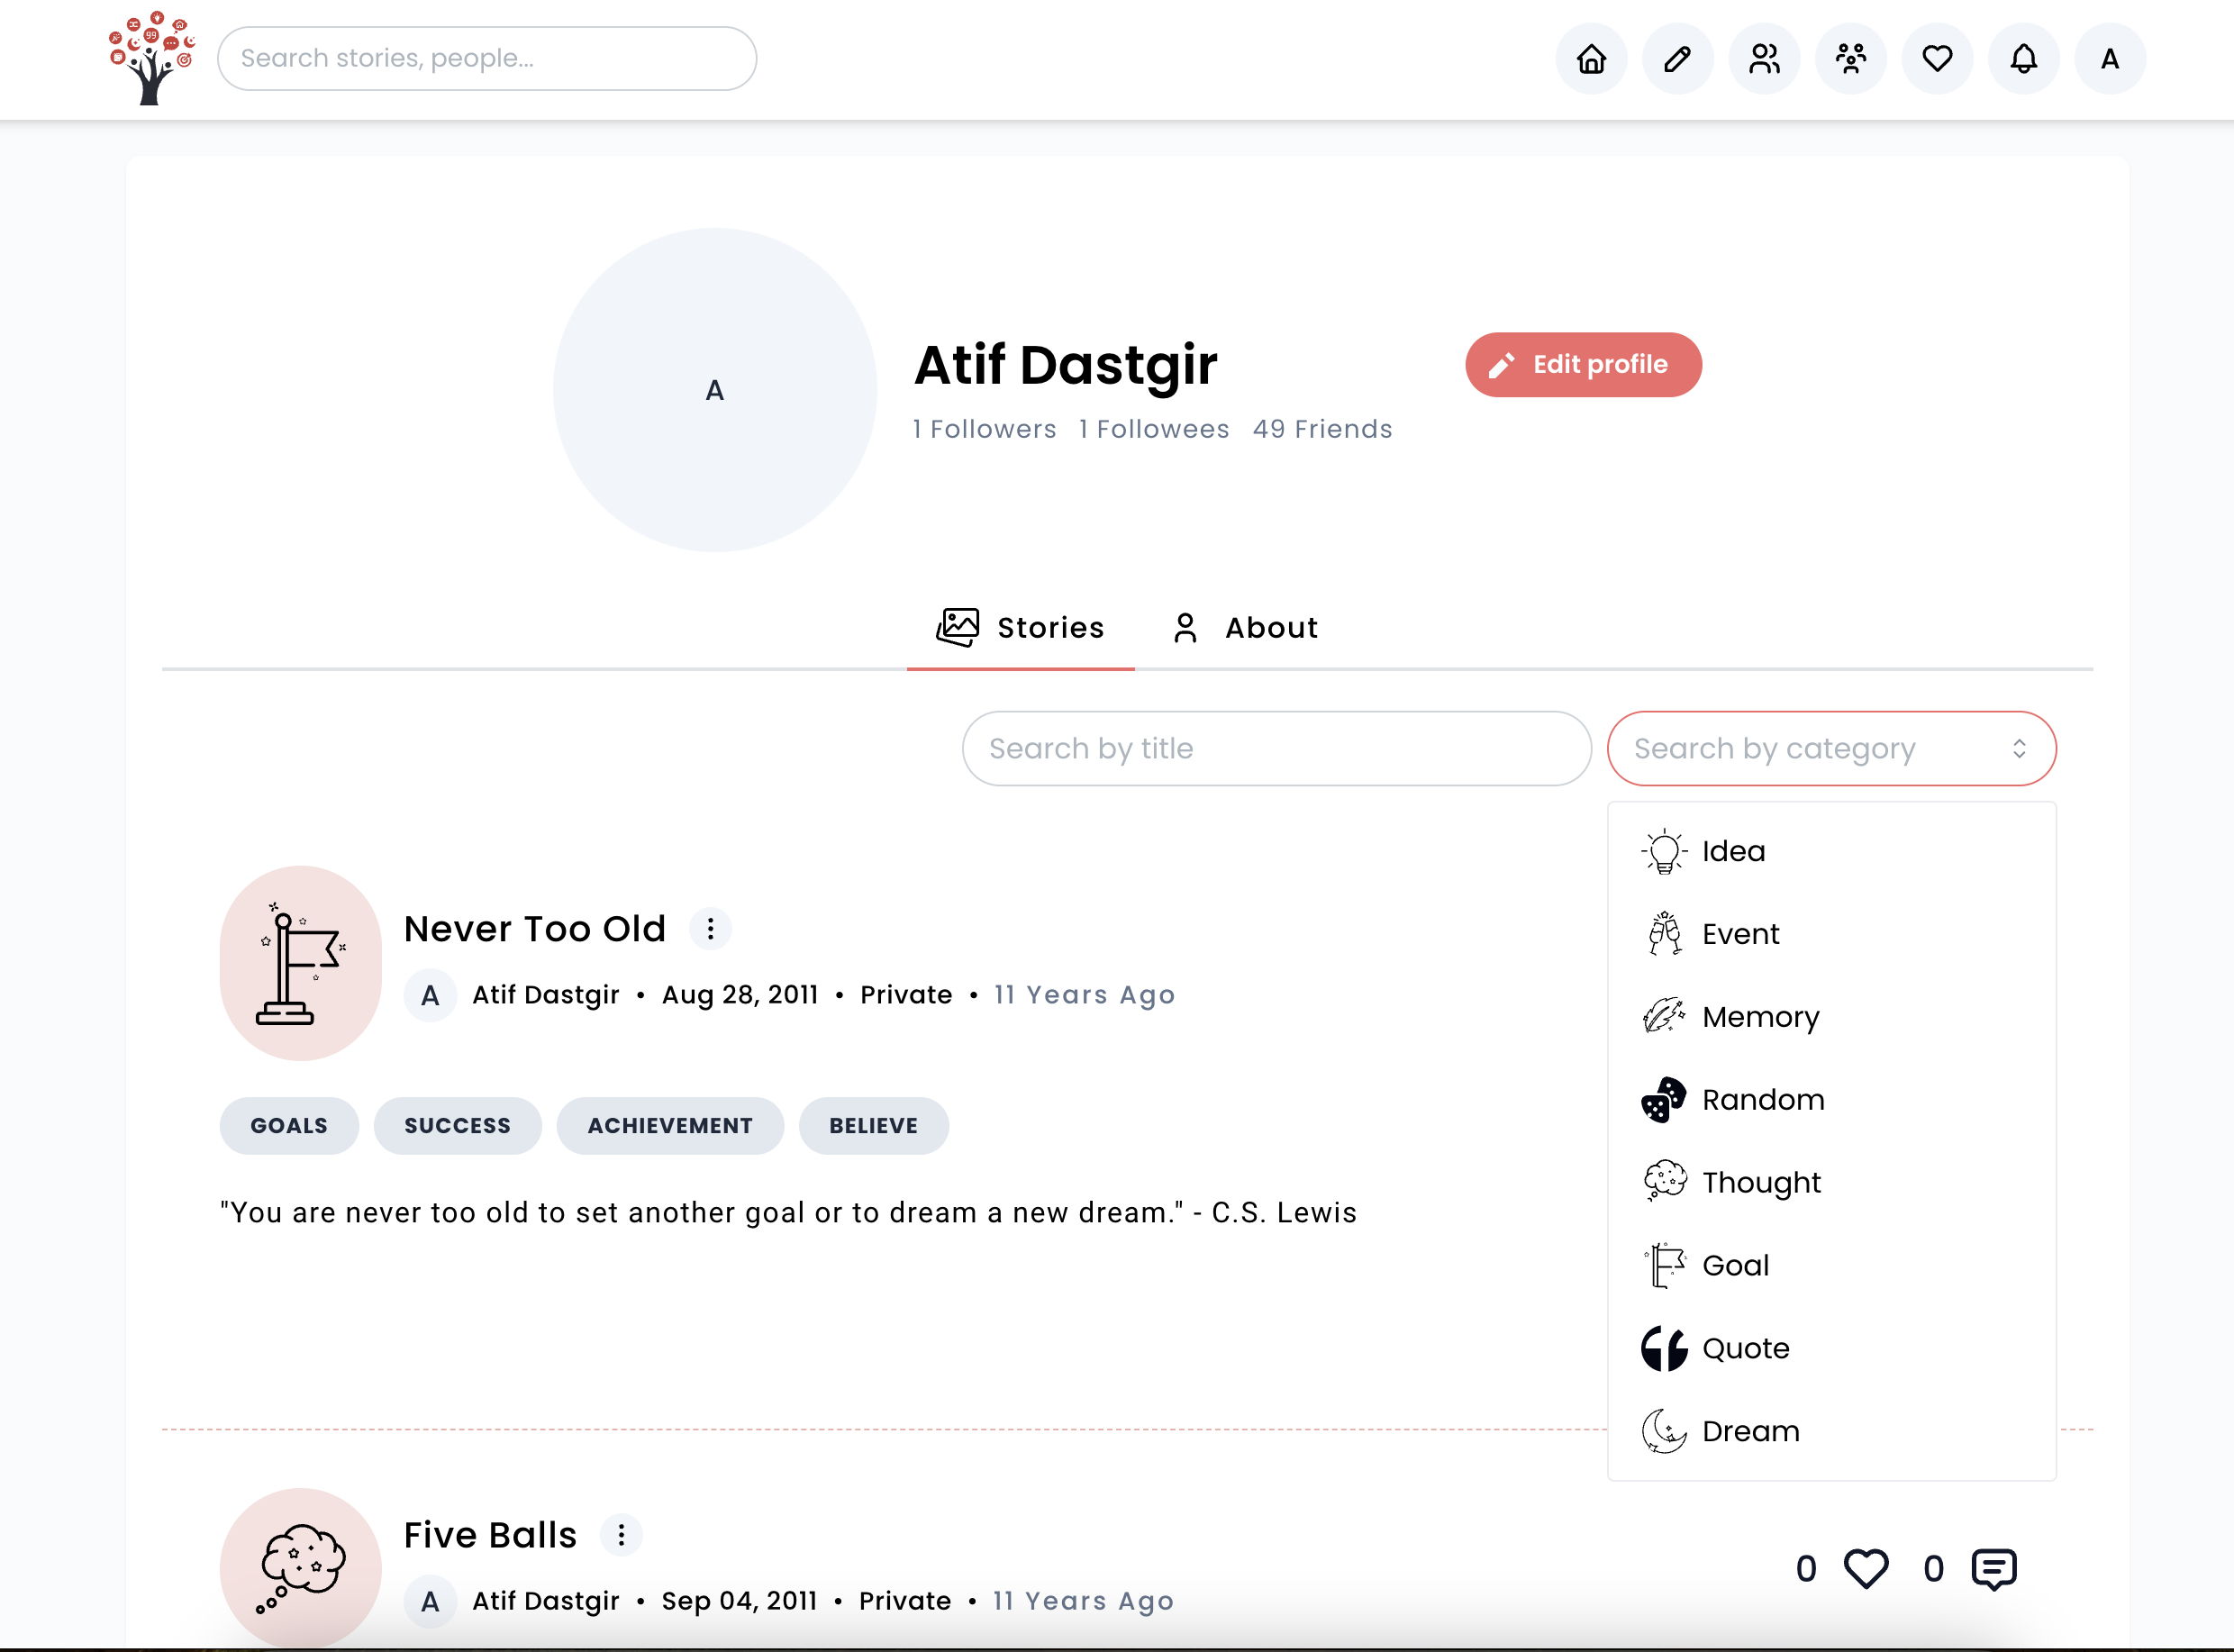Screen dimensions: 2234x1652
Task: Click the Edit profile button
Action: pyautogui.click(x=1583, y=365)
